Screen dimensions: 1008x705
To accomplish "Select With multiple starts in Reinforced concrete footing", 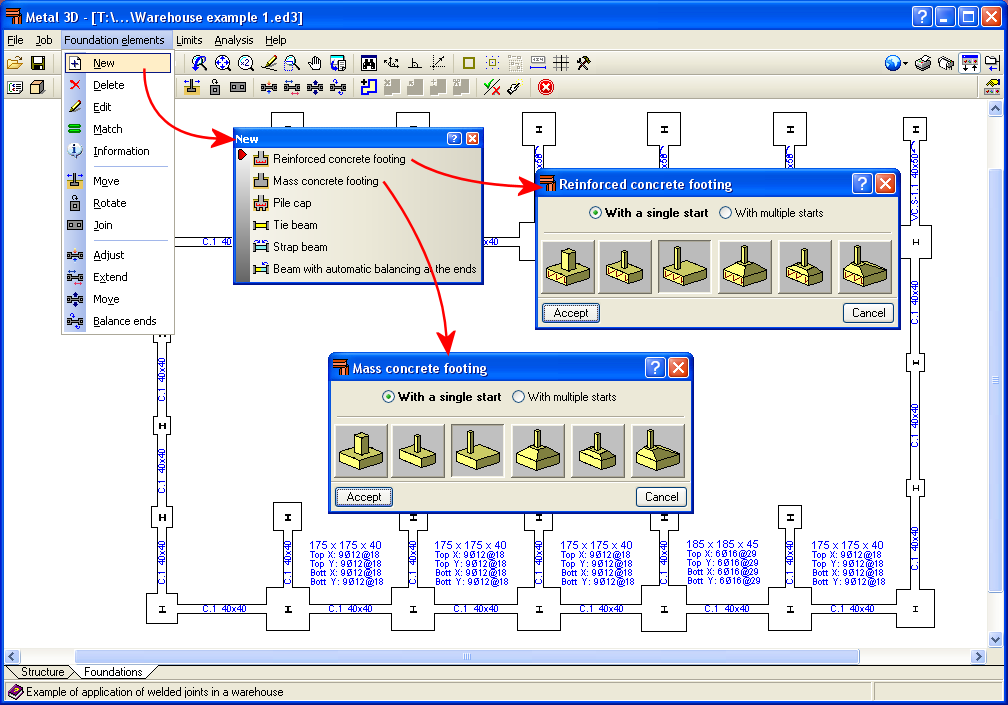I will click(771, 213).
